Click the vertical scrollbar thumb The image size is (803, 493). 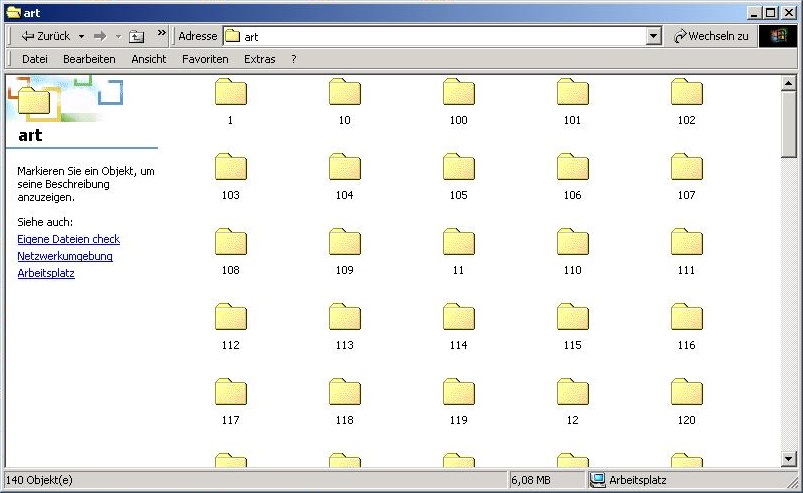tap(789, 124)
